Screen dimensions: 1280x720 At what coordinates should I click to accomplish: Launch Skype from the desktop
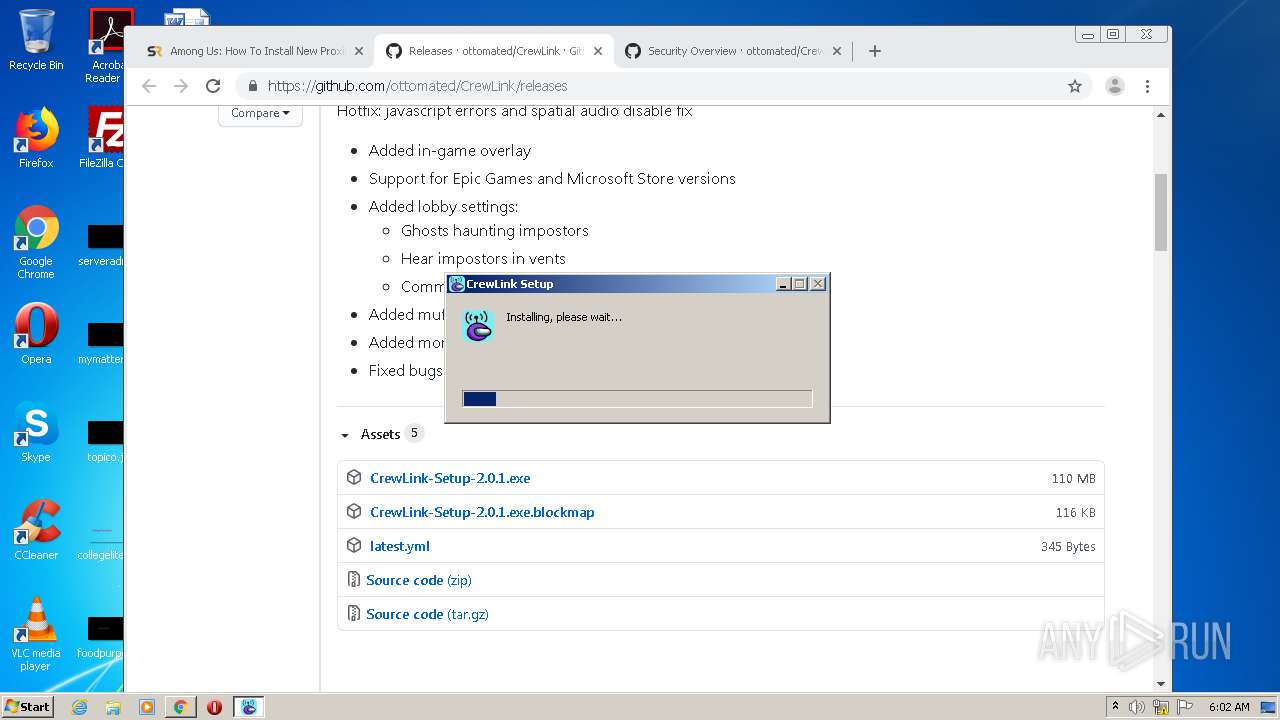(36, 432)
